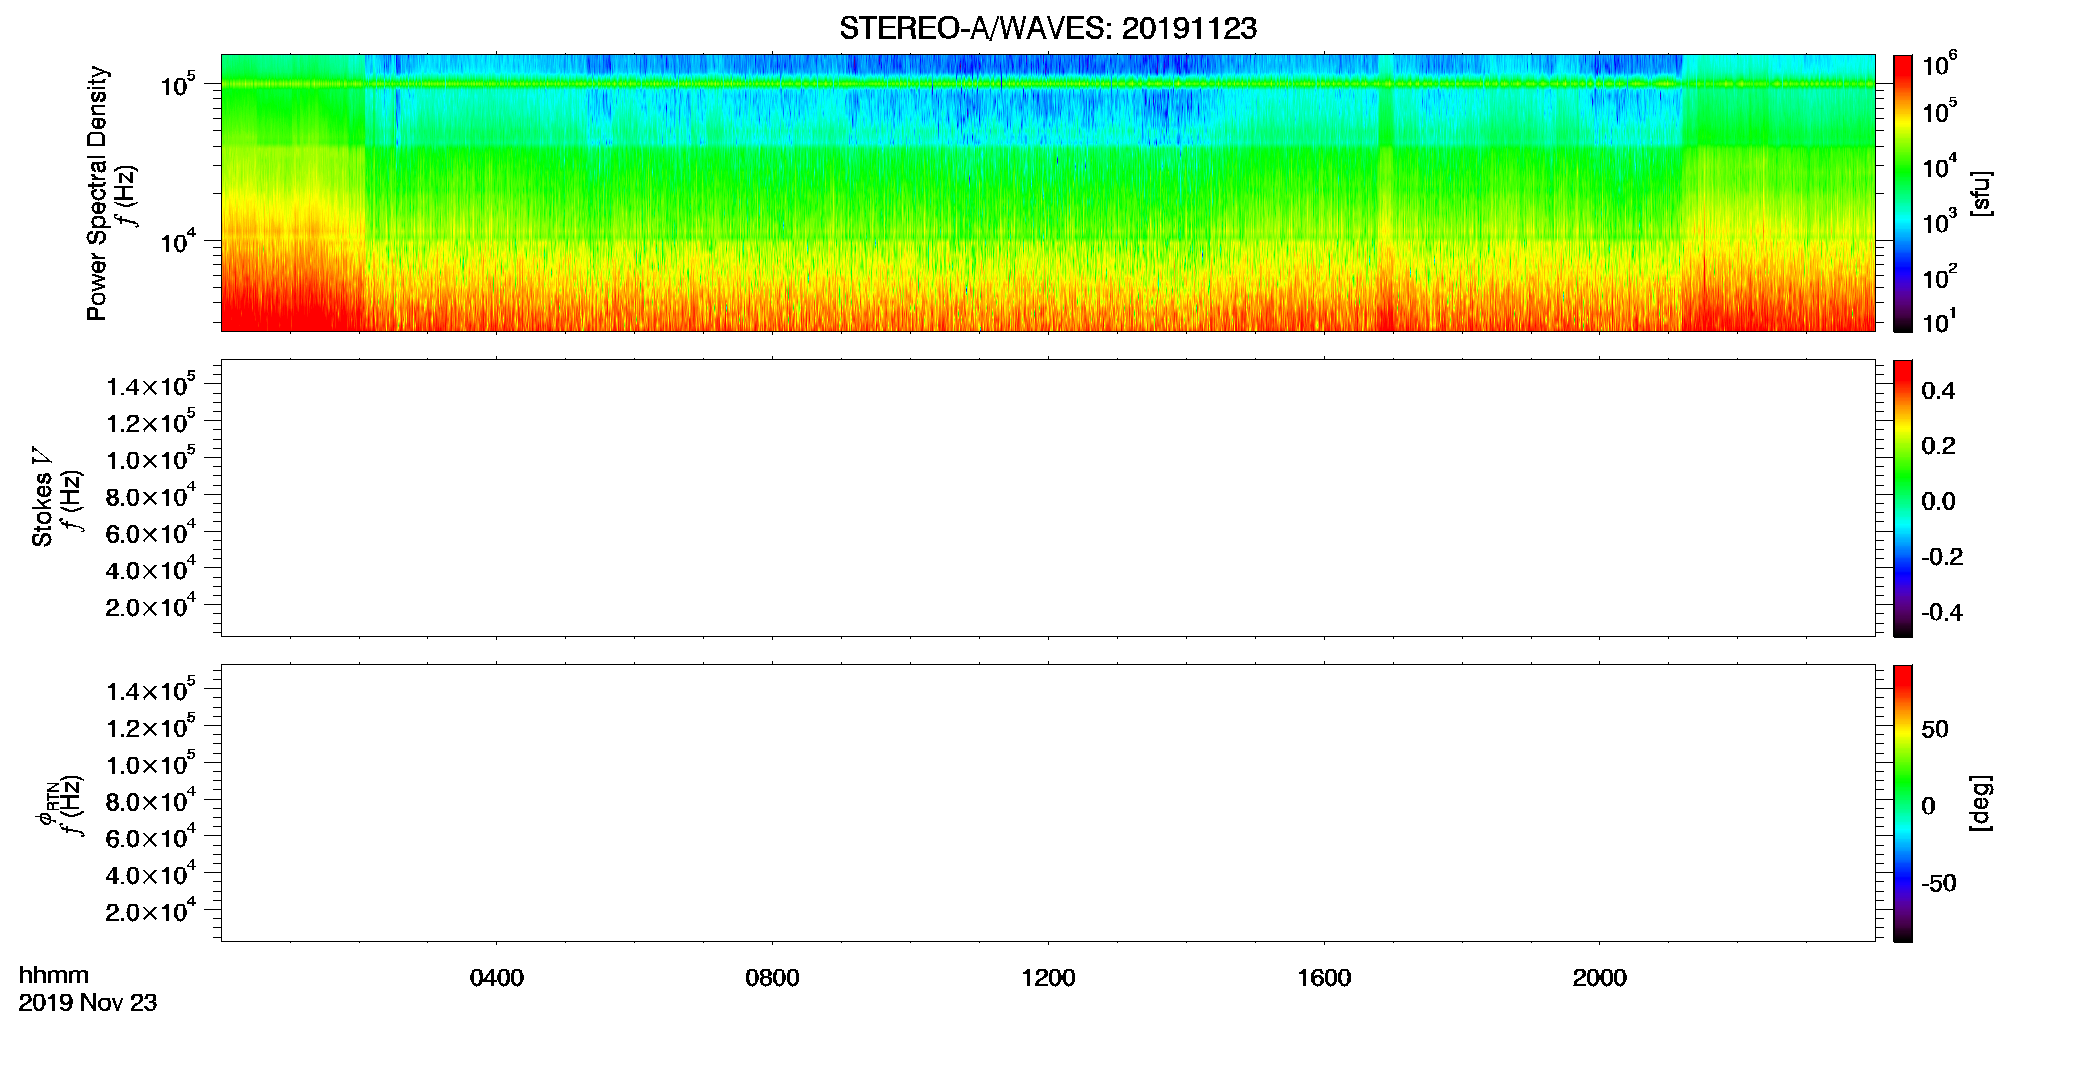Click the phi RTN degrees color bar
Viewport: 2096px width, 1080px height.
pos(1902,803)
